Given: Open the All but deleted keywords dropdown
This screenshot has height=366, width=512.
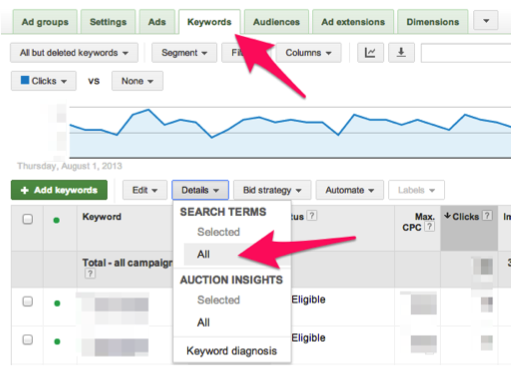Looking at the screenshot, I should (74, 53).
